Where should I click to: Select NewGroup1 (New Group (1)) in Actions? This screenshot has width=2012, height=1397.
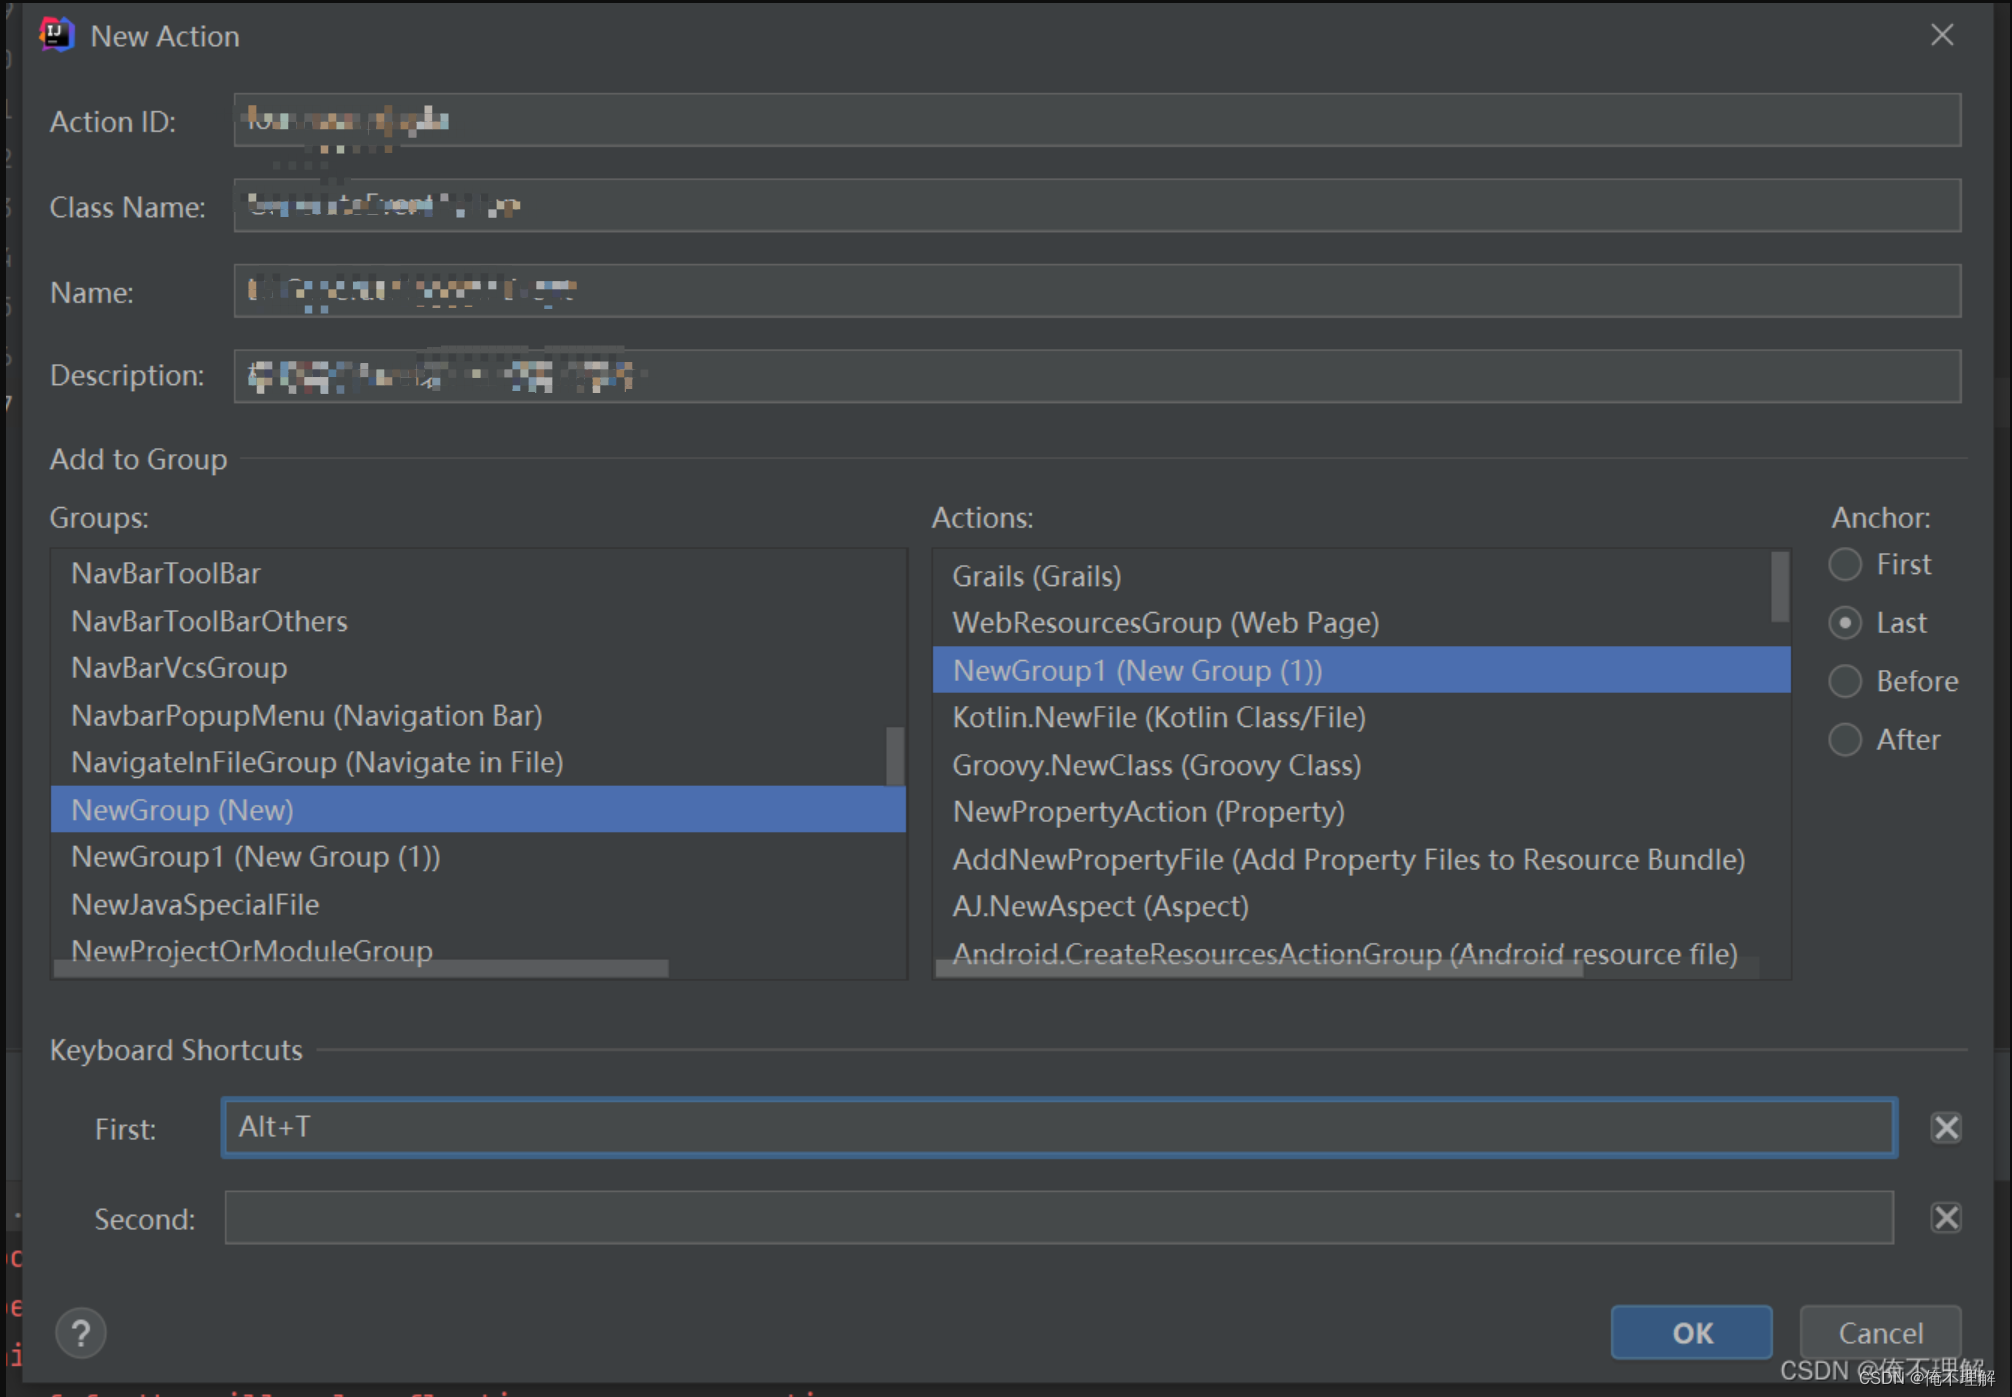[1361, 670]
